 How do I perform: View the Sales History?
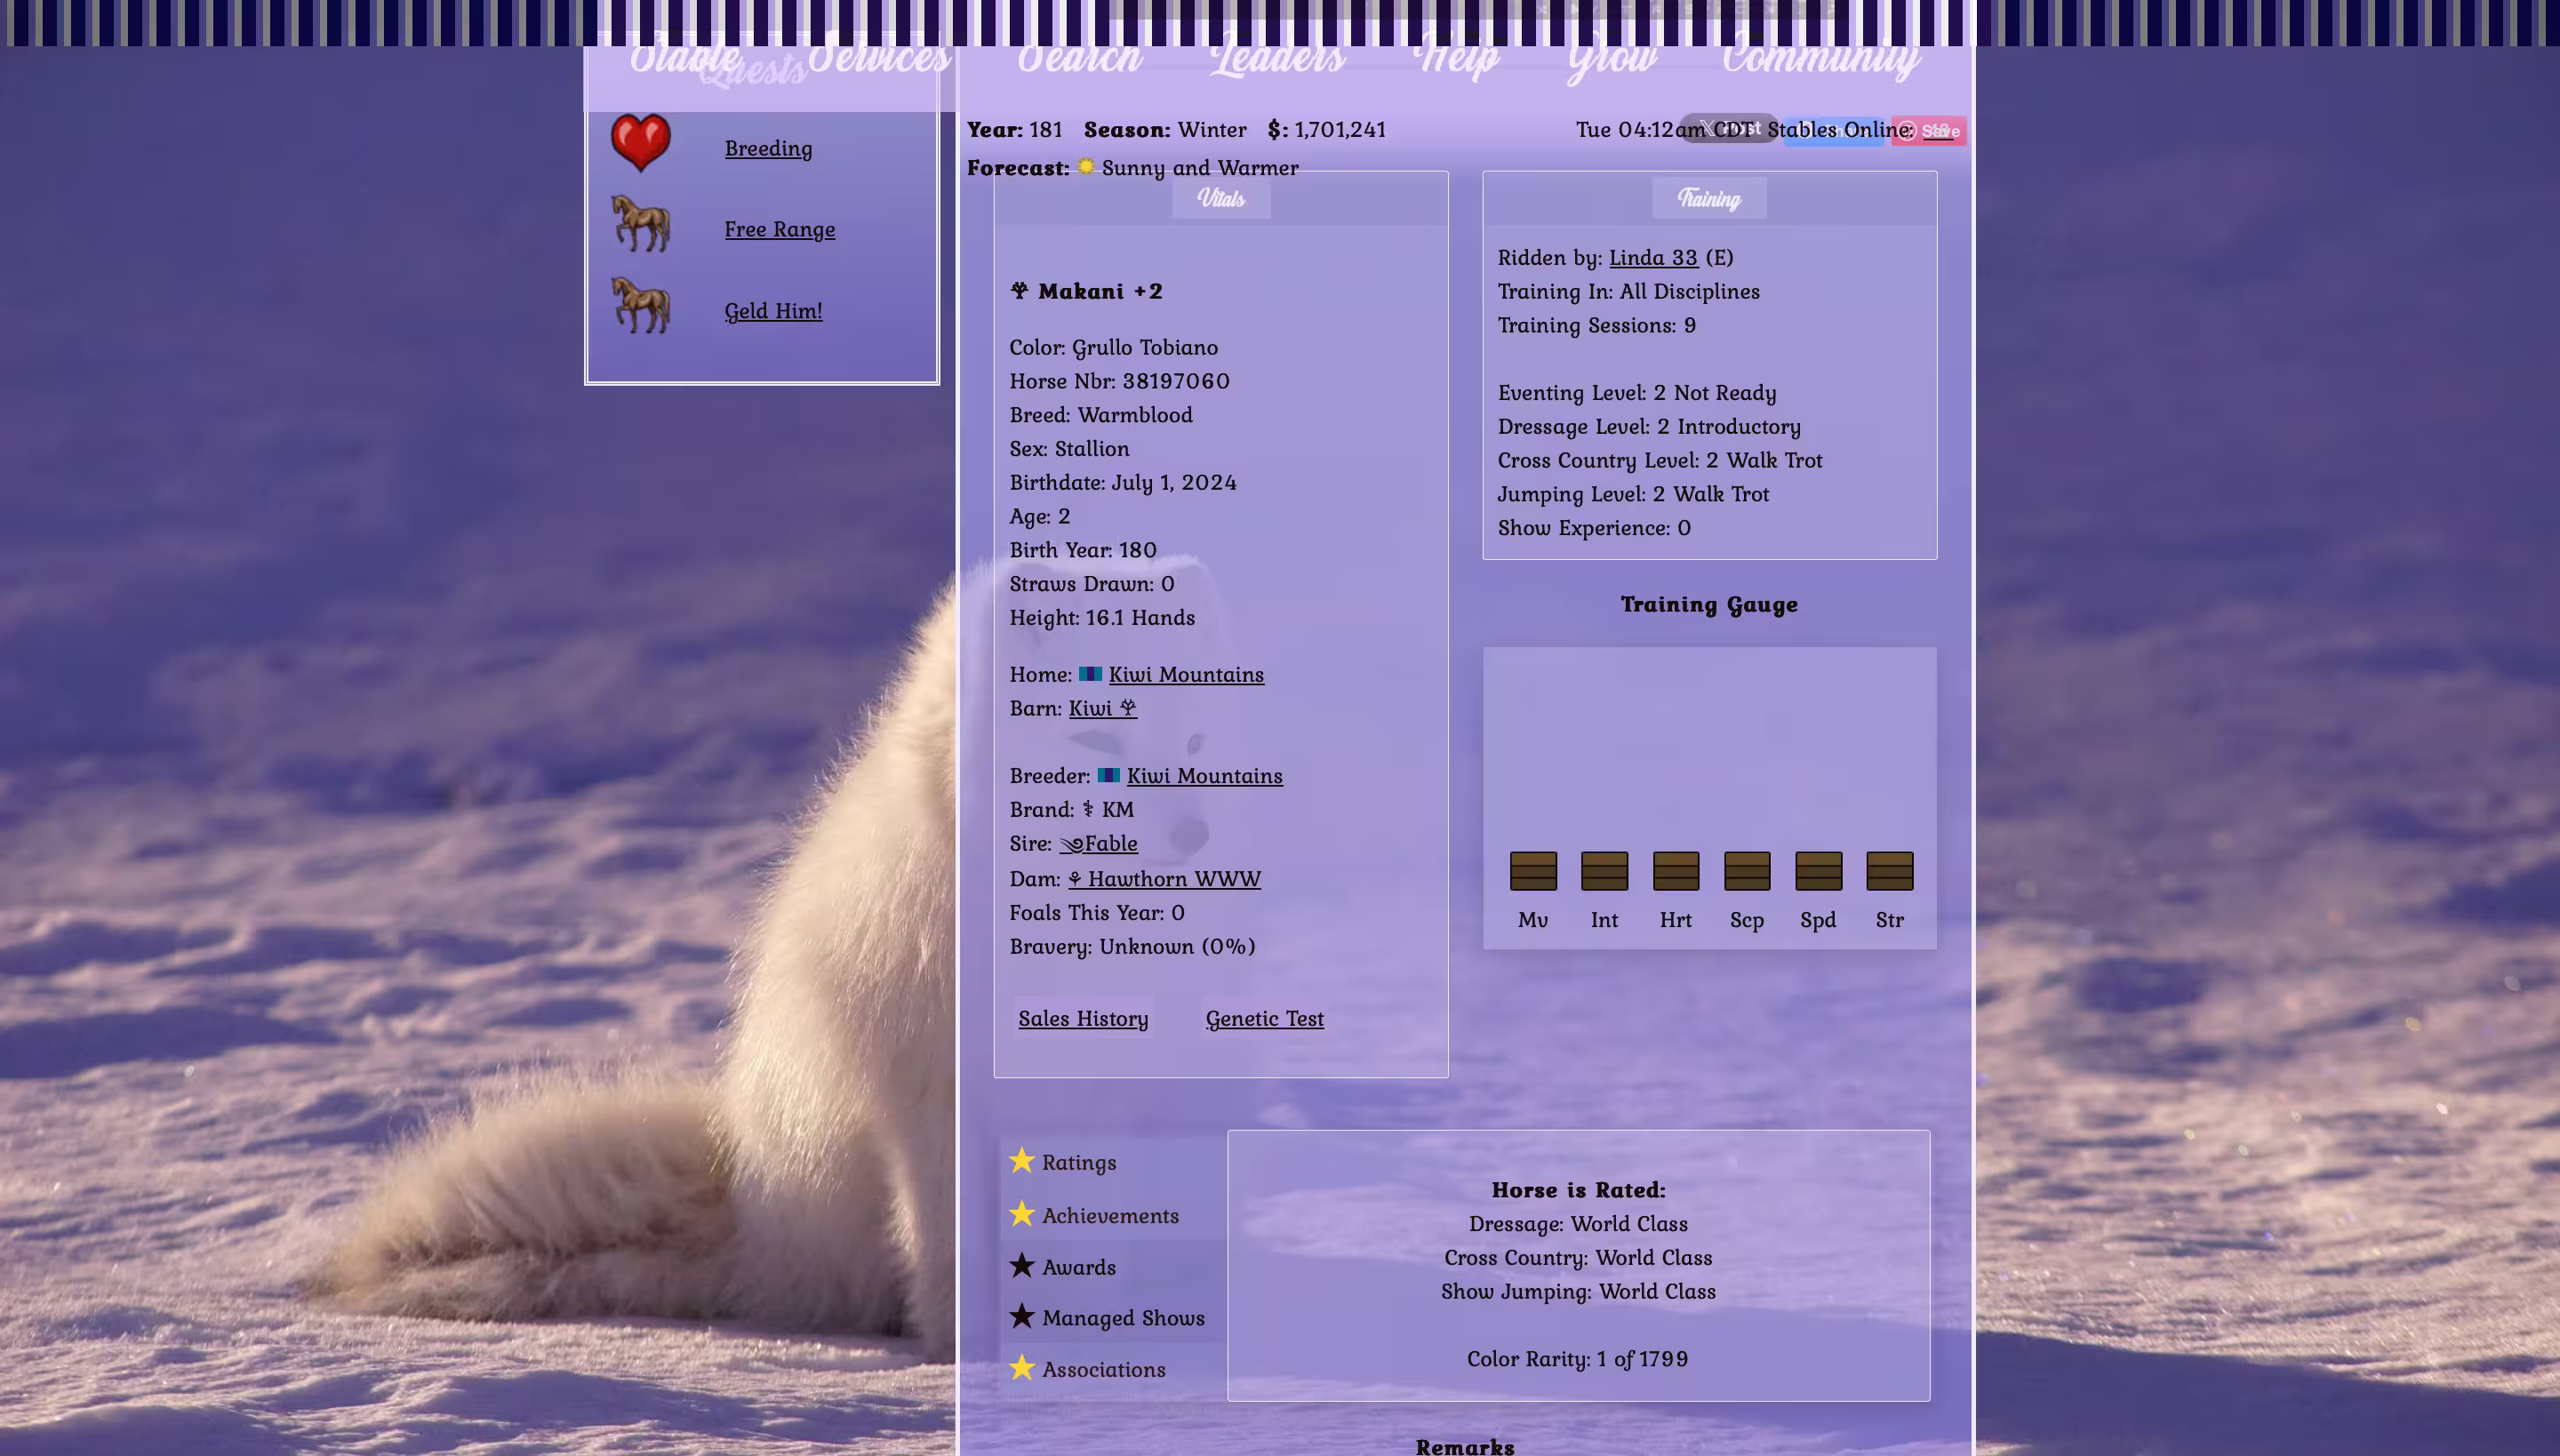tap(1083, 1018)
